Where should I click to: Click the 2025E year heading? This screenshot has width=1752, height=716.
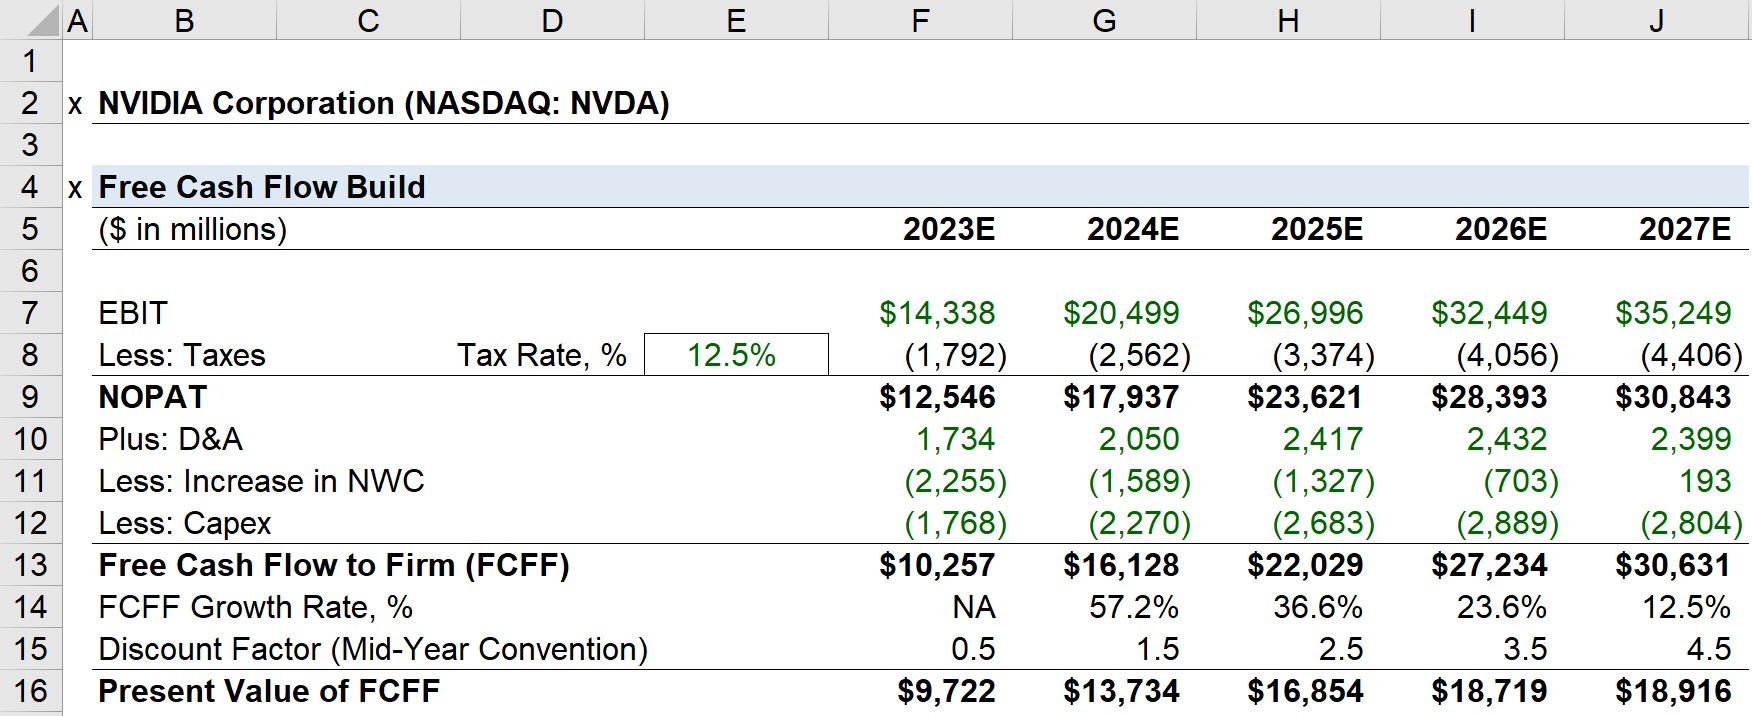1316,229
